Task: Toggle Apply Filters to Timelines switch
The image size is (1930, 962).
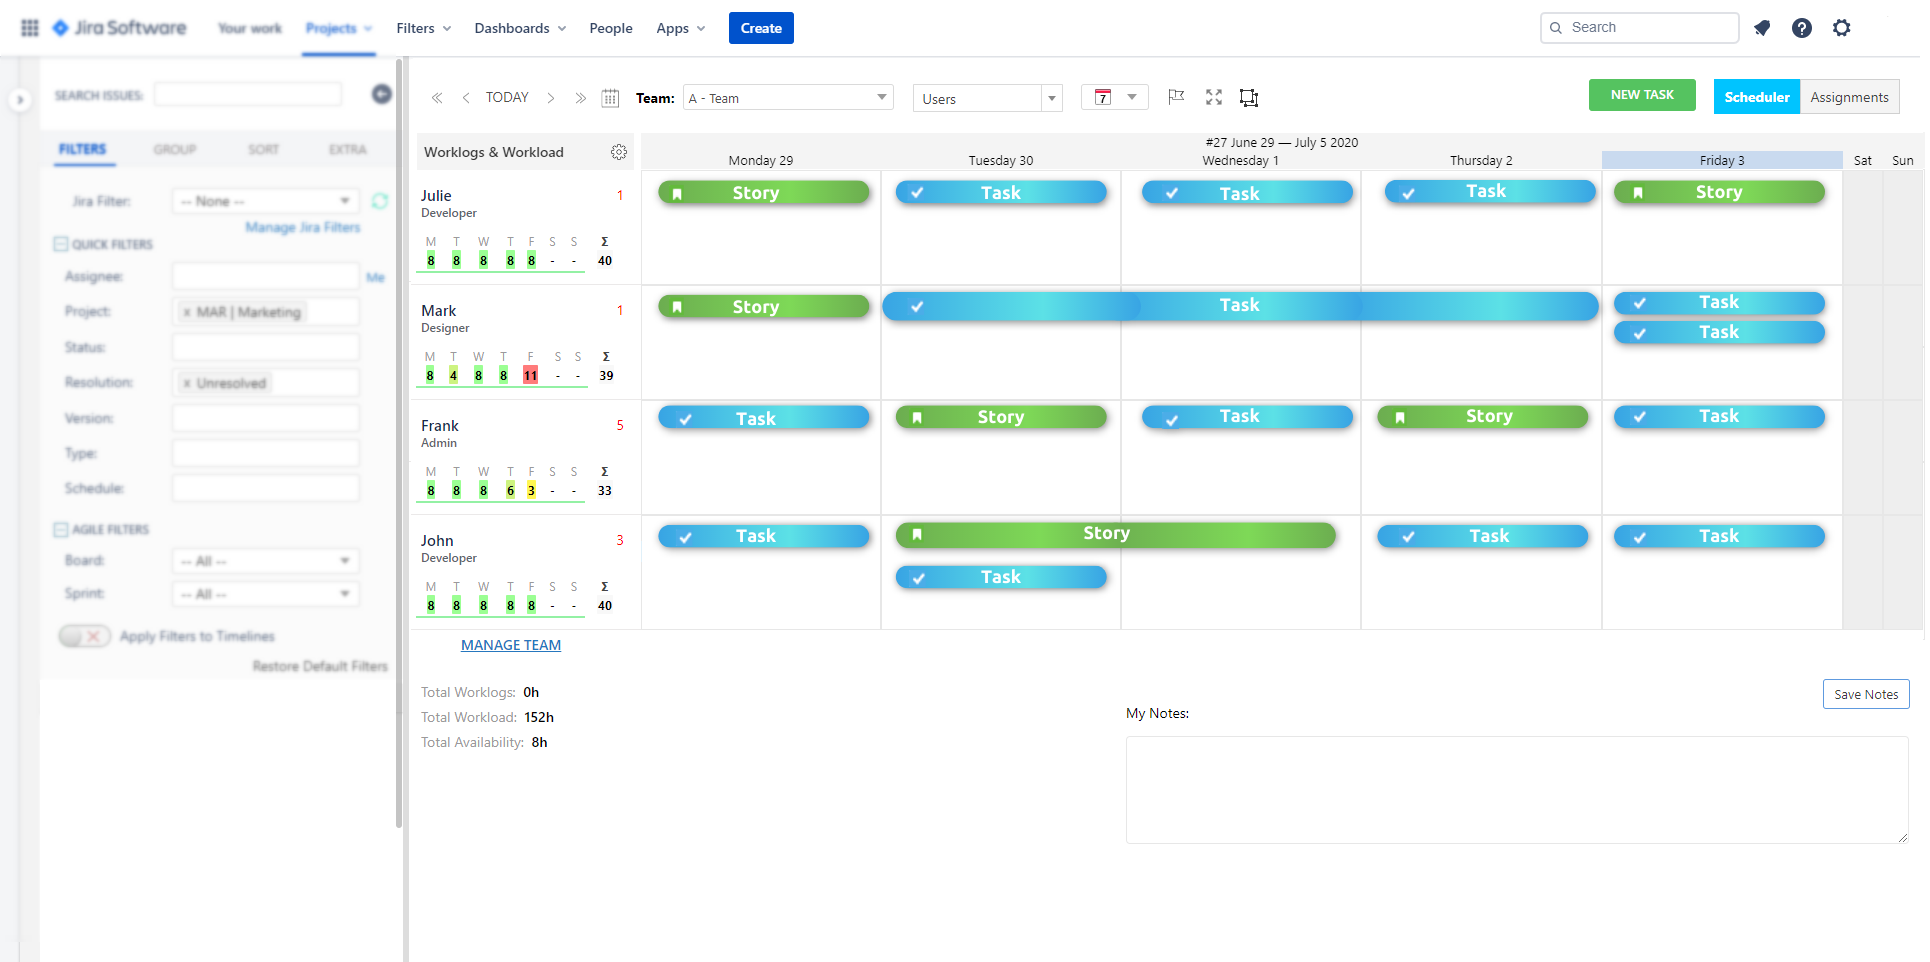Action: tap(84, 636)
